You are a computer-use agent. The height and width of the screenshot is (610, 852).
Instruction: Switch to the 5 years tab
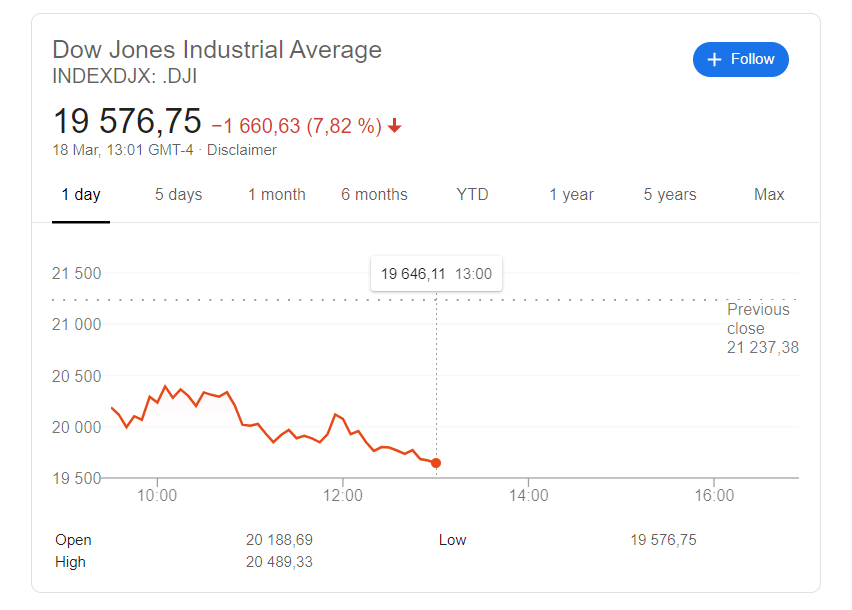tap(670, 195)
